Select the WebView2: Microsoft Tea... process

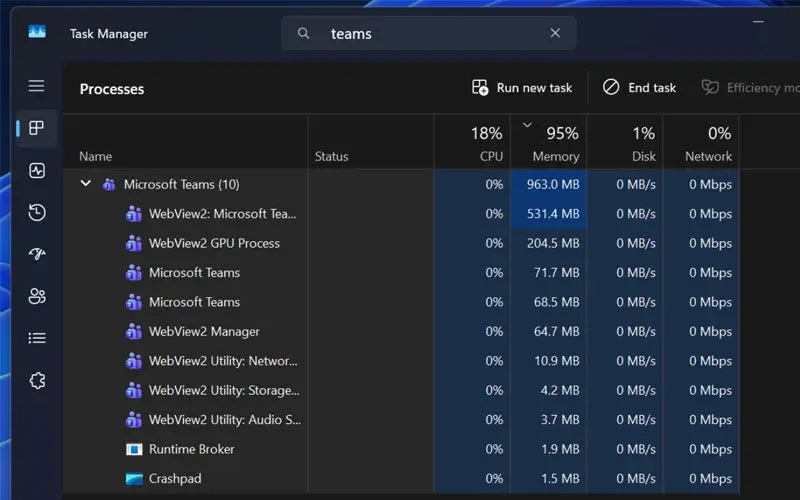tap(401, 214)
